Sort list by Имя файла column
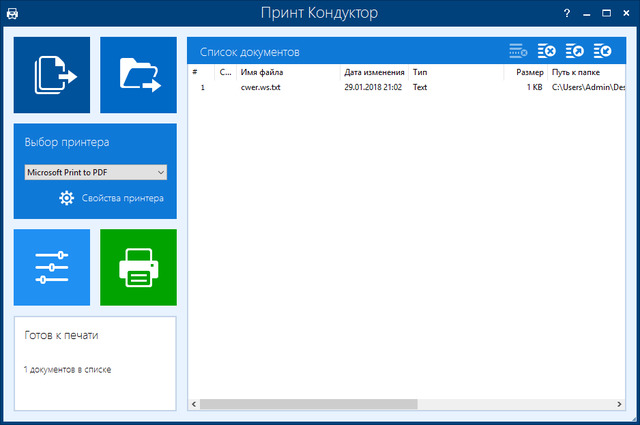Viewport: 640px width, 425px height. [262, 73]
